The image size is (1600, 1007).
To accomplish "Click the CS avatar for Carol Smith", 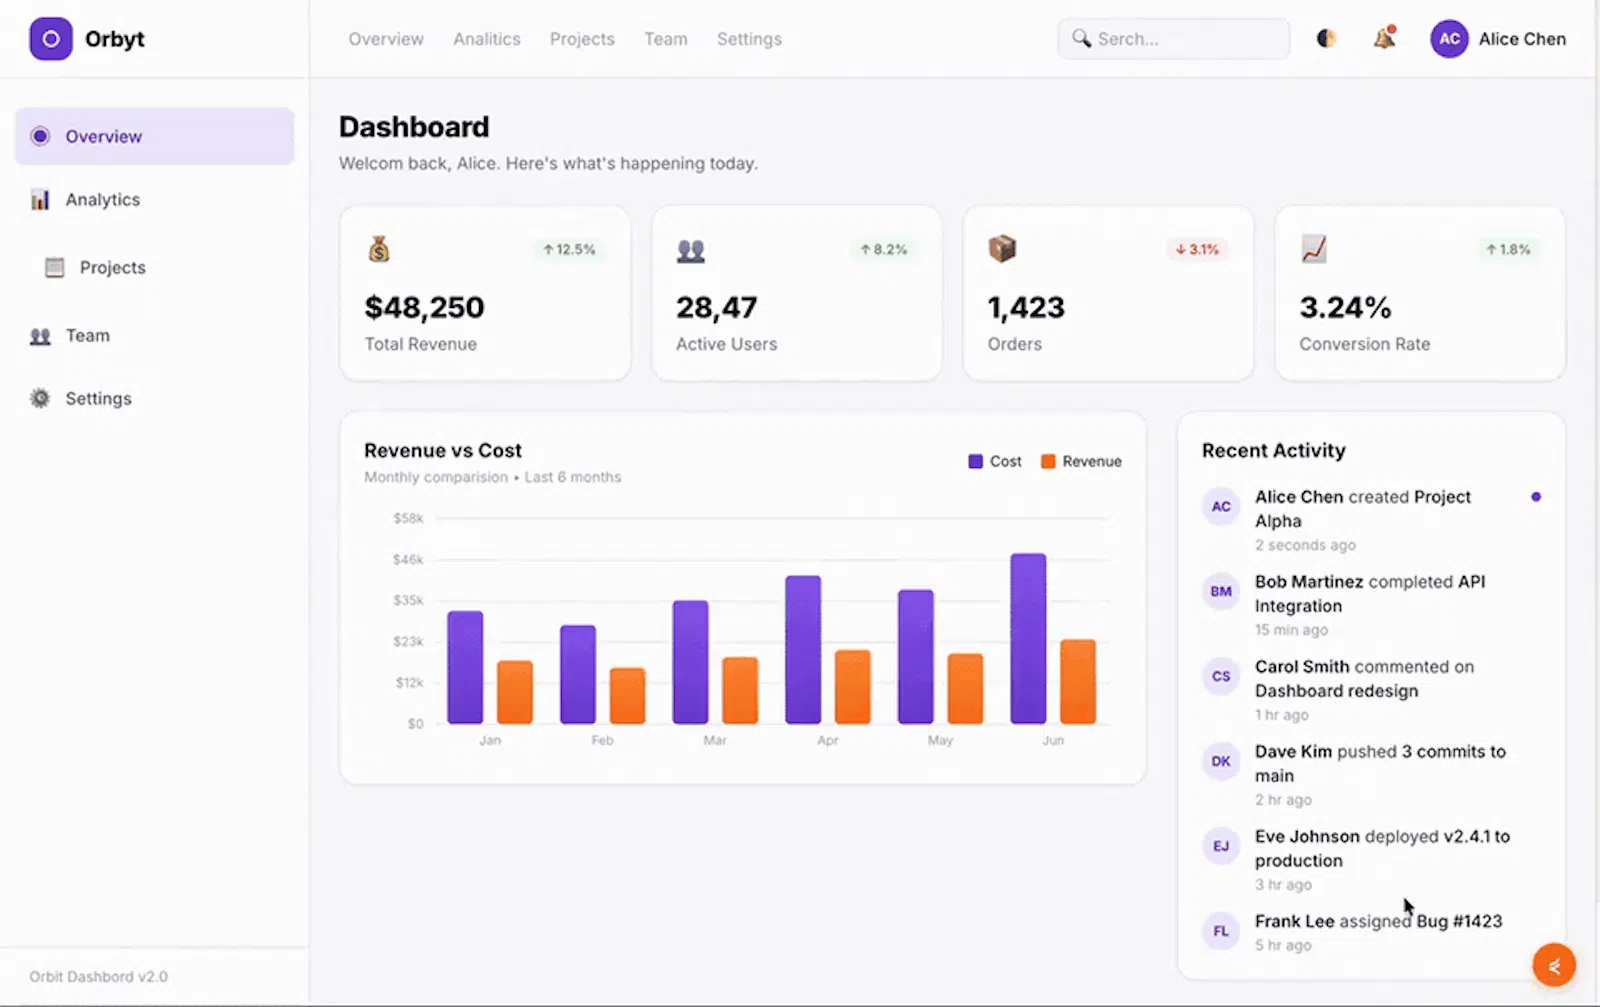I will click(x=1221, y=677).
